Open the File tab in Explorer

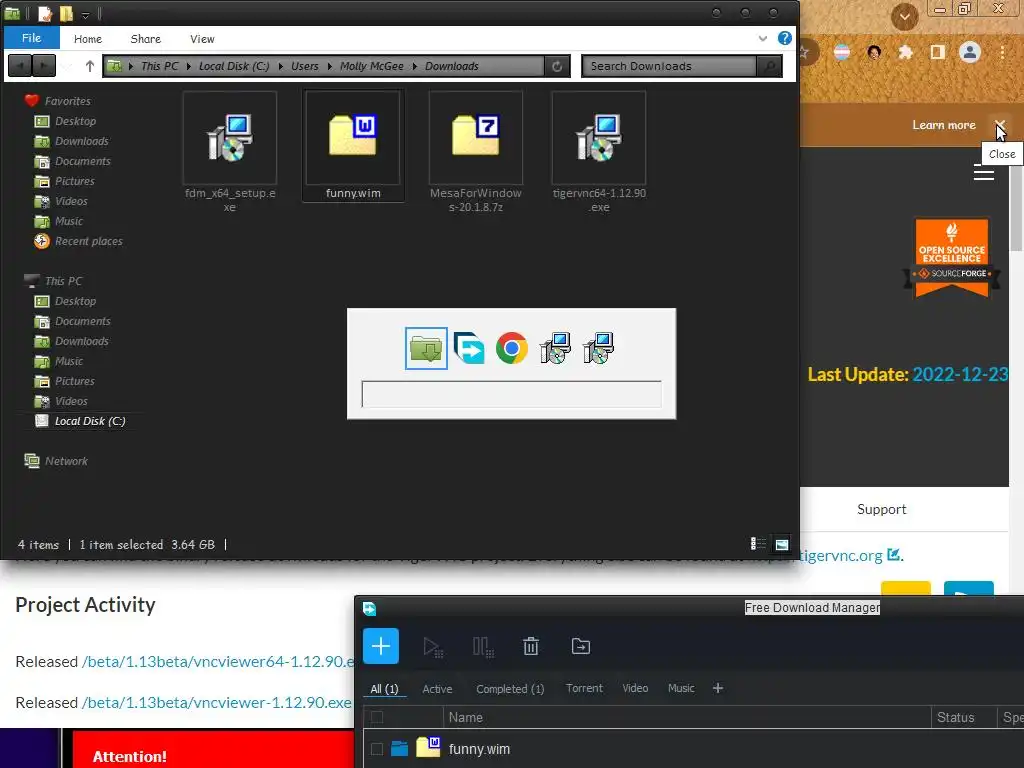tap(31, 38)
